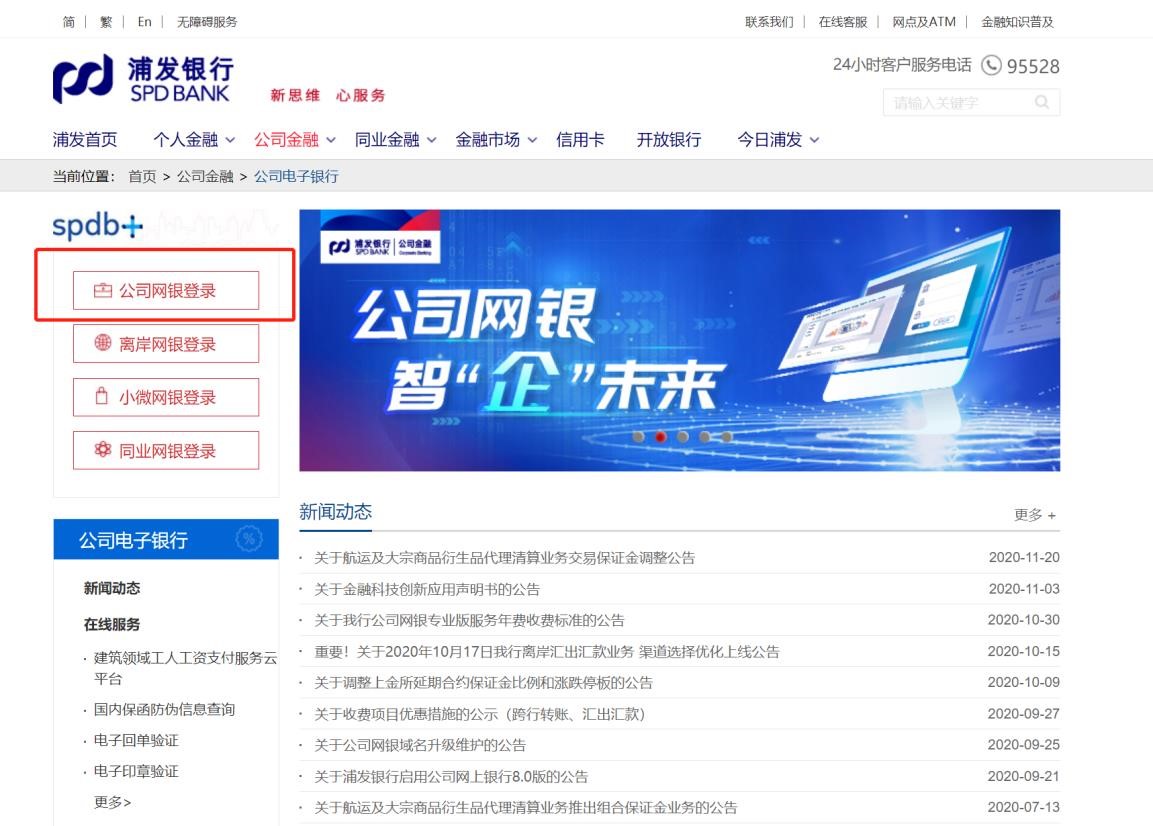Go to 浦发首页 in main navigation

pos(85,140)
